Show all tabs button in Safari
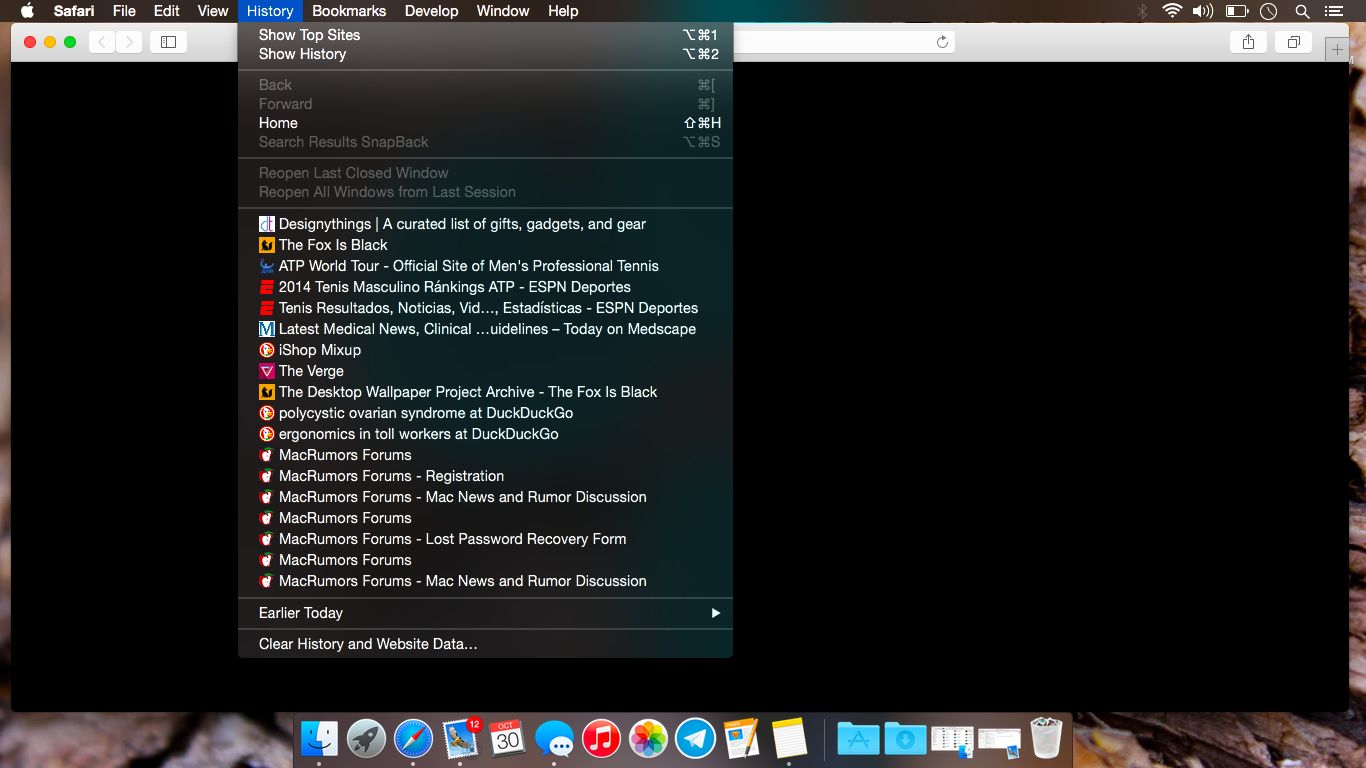This screenshot has width=1366, height=768. click(x=1294, y=42)
